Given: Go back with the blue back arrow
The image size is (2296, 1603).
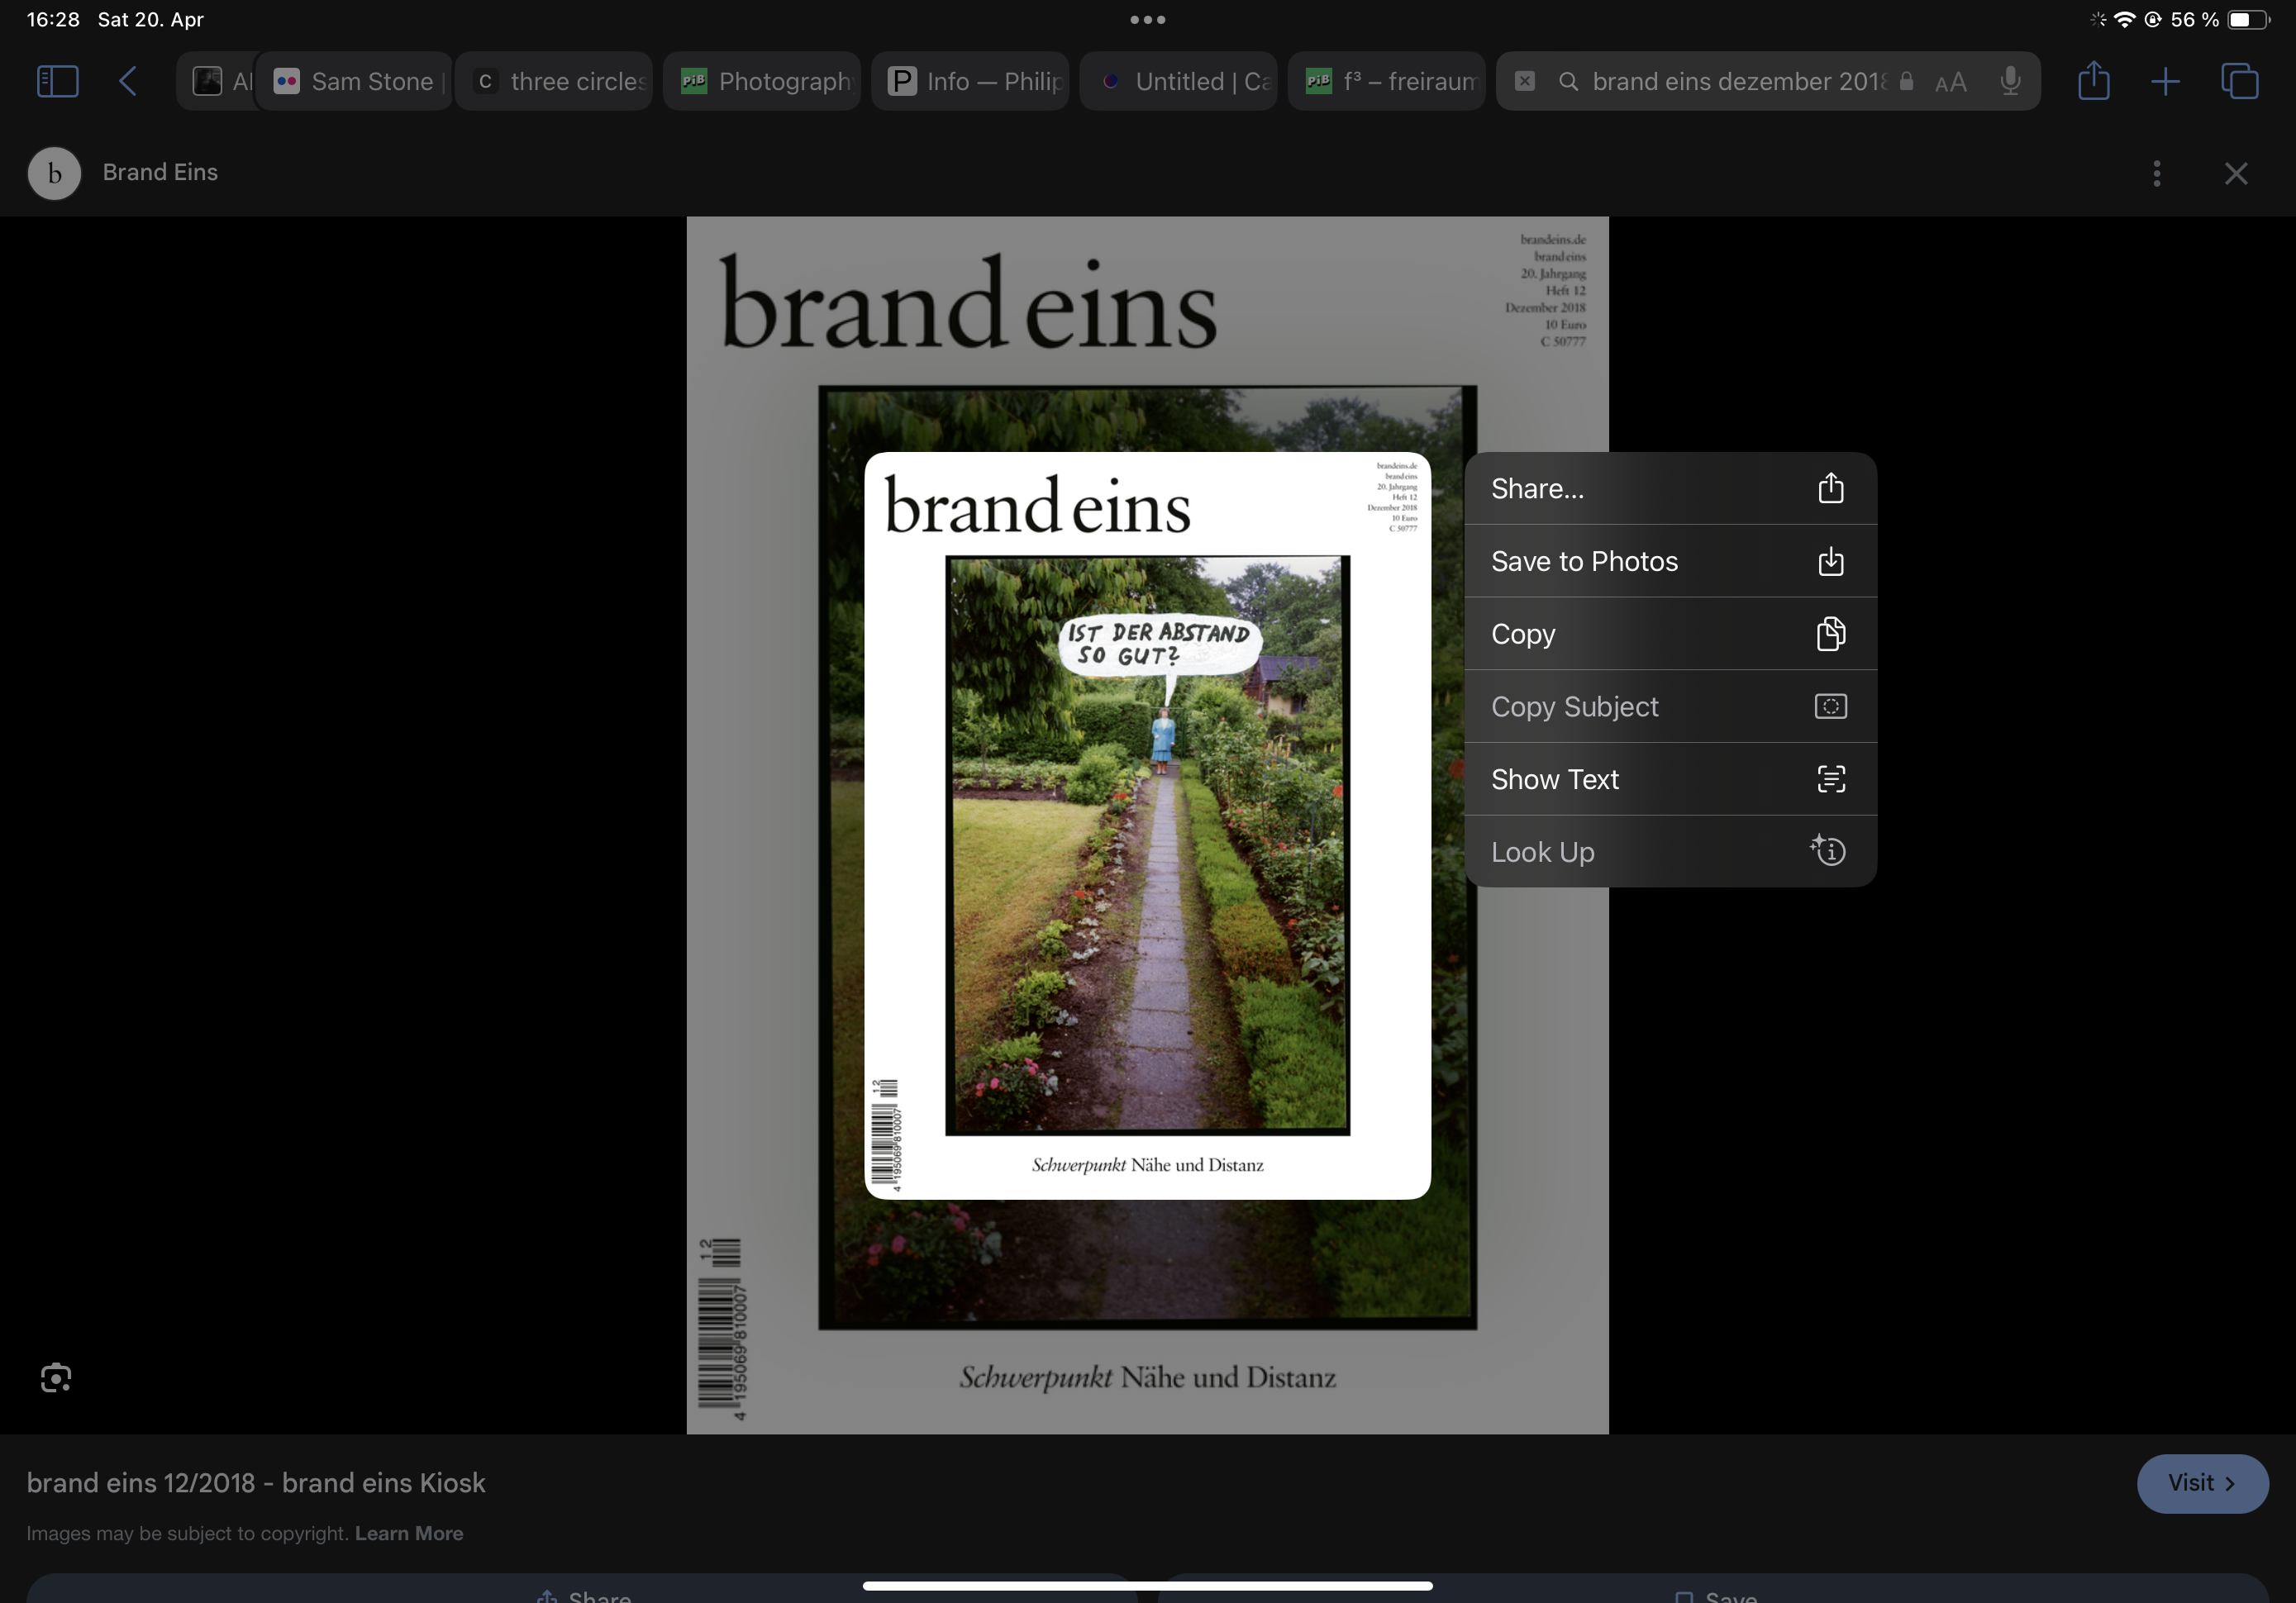Looking at the screenshot, I should click(128, 81).
